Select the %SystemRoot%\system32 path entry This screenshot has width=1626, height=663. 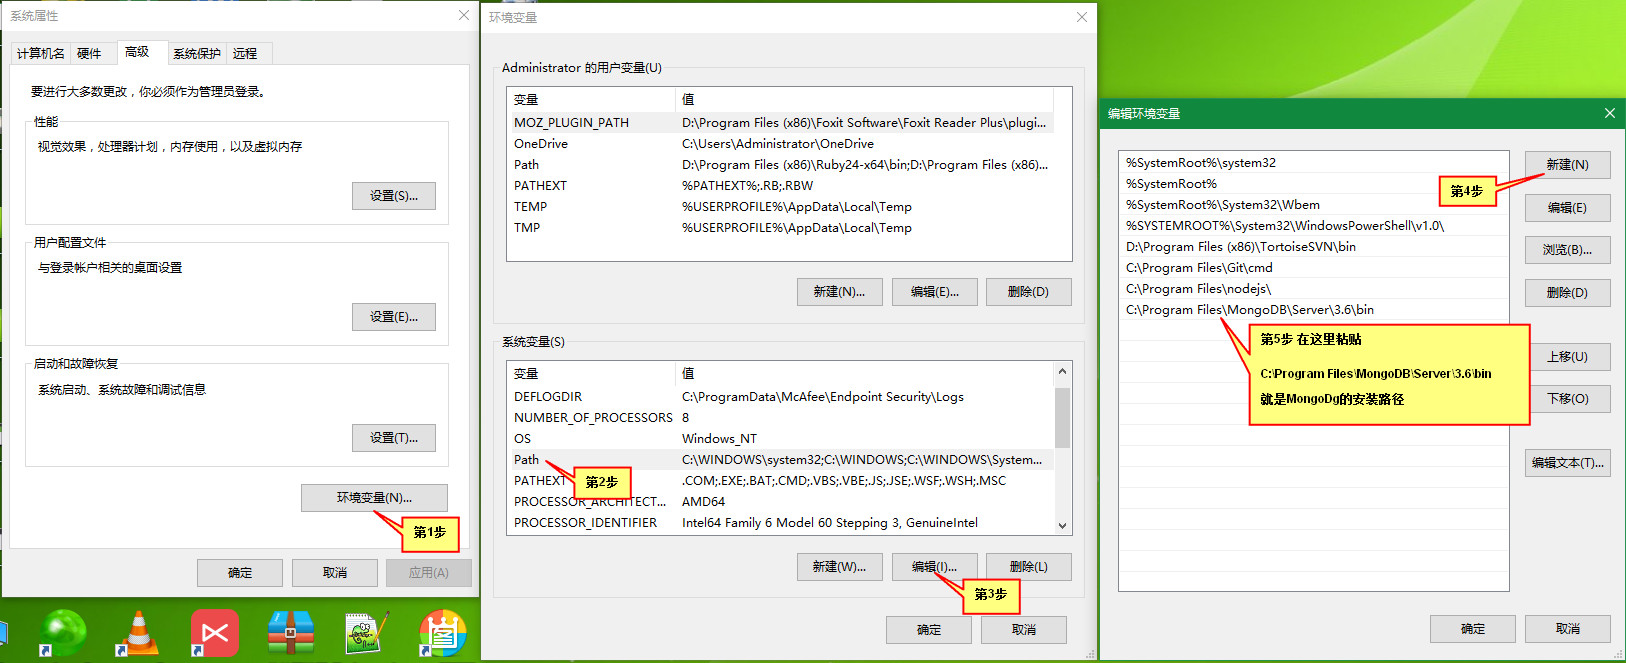point(1314,163)
